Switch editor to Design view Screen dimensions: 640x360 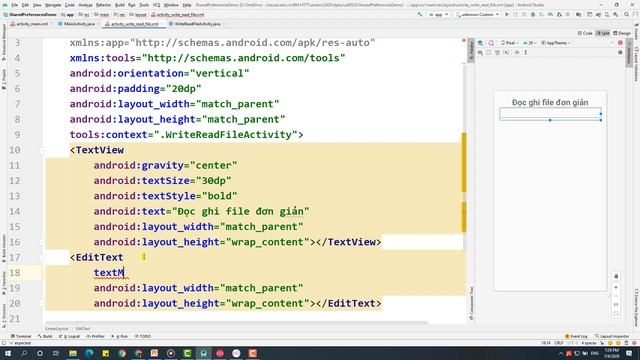tap(622, 33)
